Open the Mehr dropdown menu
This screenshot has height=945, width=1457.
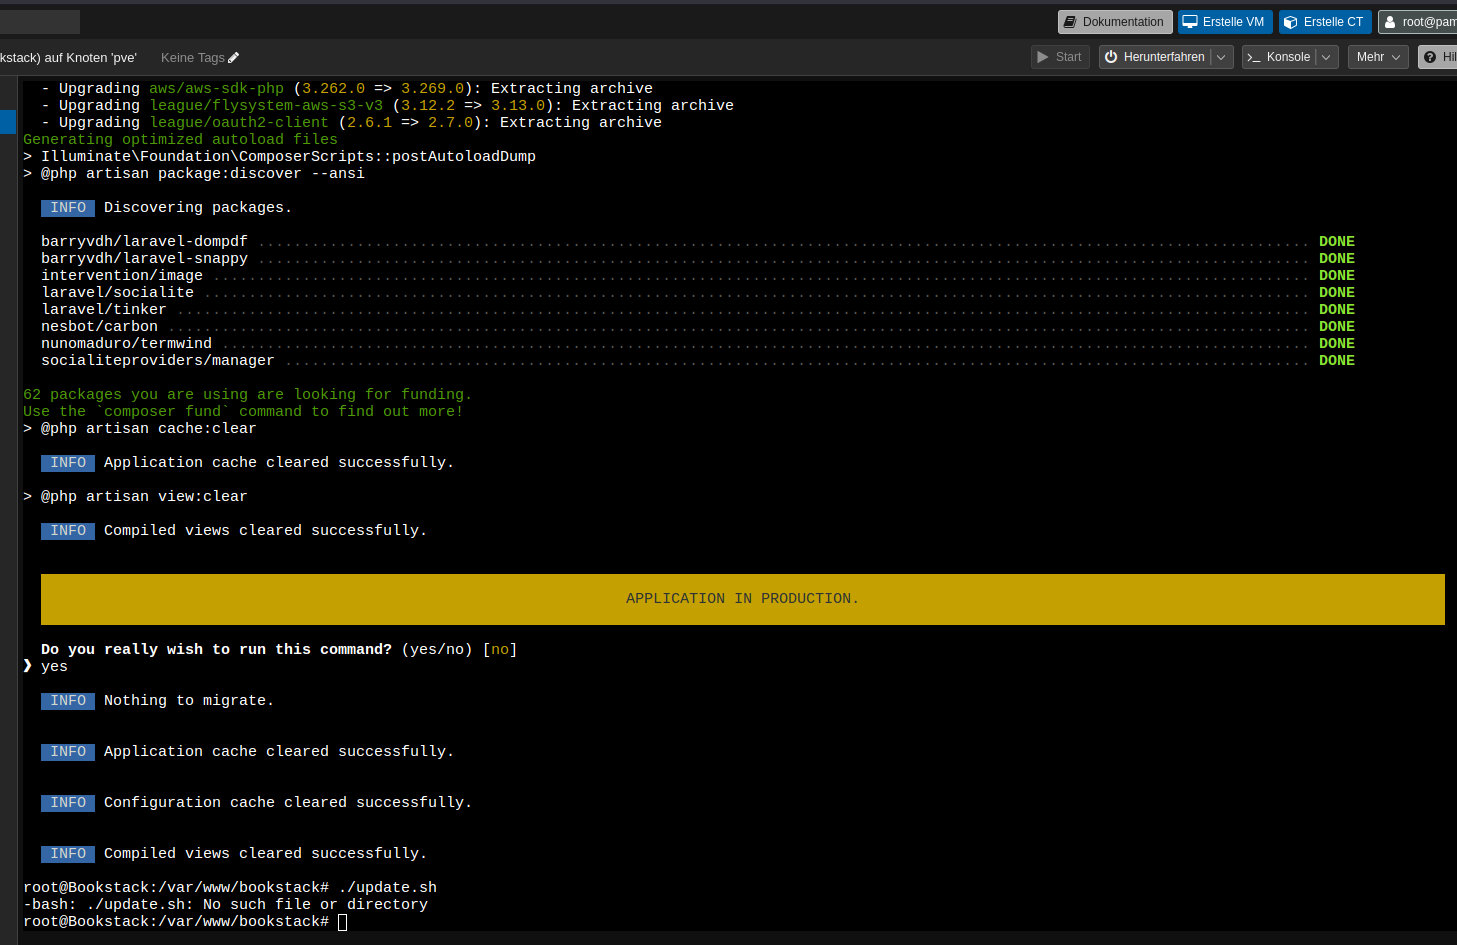tap(1378, 57)
